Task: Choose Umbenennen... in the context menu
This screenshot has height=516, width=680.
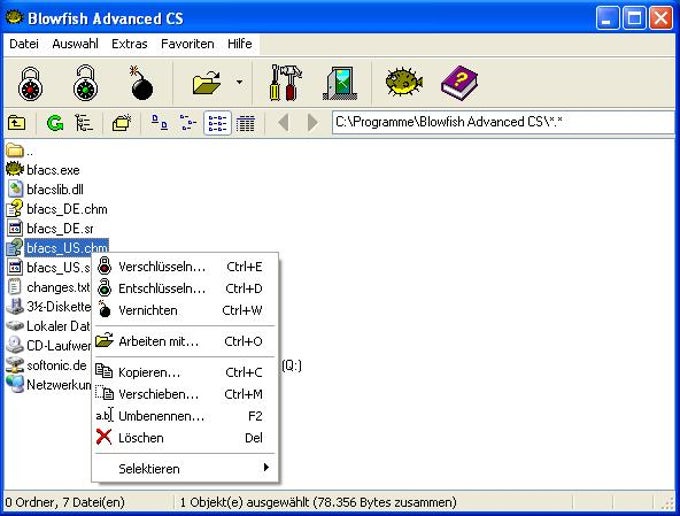Action: [185, 416]
